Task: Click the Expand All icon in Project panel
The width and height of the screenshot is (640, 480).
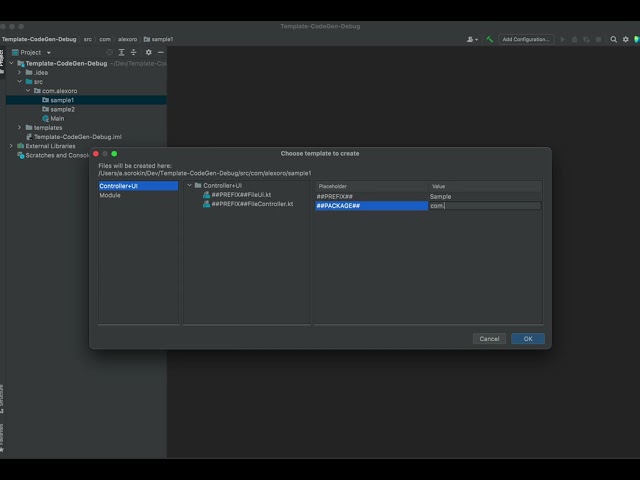Action: pos(121,52)
